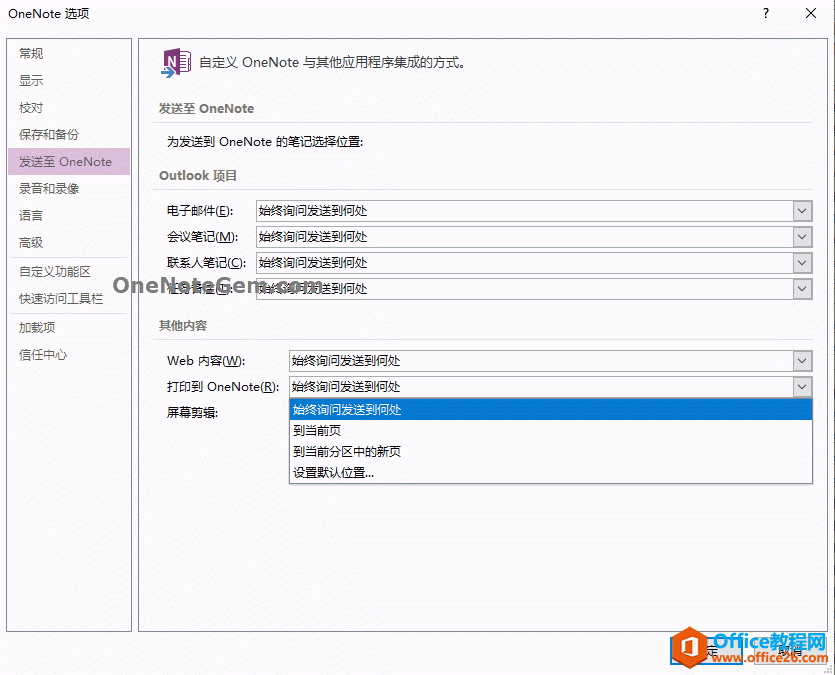Image resolution: width=835 pixels, height=675 pixels.
Task: Click the OneNote logo icon at dialog top
Action: [x=175, y=61]
